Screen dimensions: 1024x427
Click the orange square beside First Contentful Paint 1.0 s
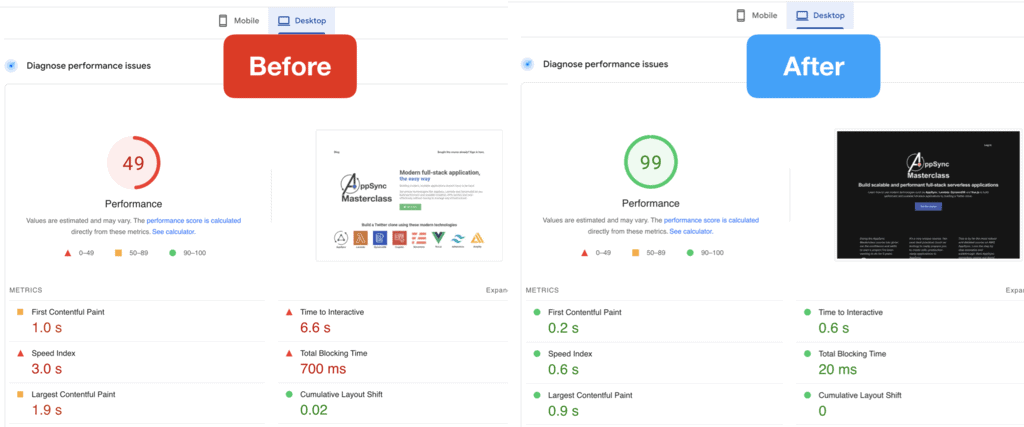coord(21,312)
